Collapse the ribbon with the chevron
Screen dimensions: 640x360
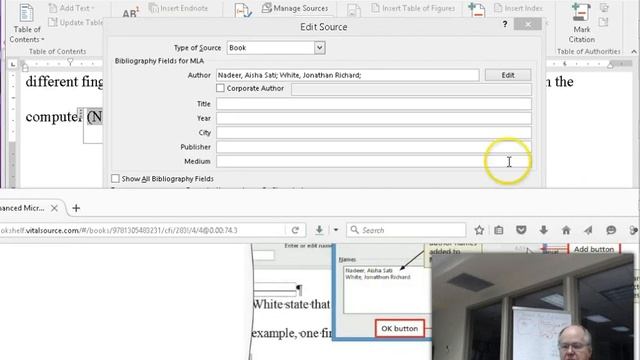pos(633,51)
